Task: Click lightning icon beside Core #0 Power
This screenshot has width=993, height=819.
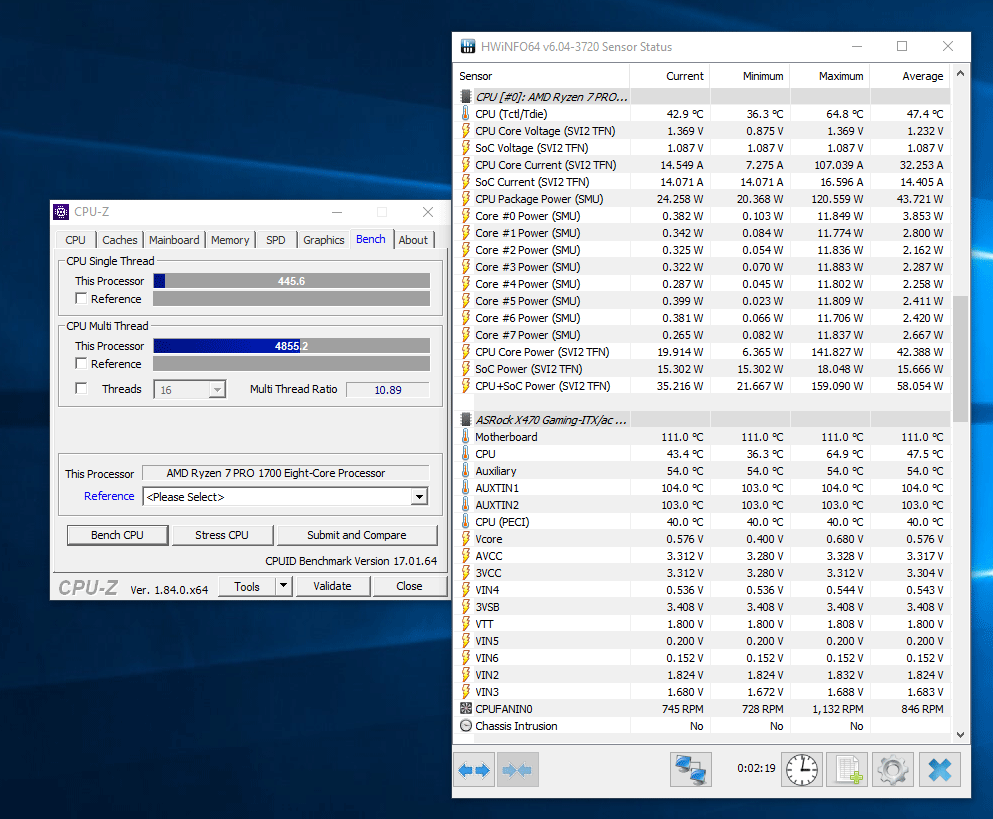Action: point(465,215)
